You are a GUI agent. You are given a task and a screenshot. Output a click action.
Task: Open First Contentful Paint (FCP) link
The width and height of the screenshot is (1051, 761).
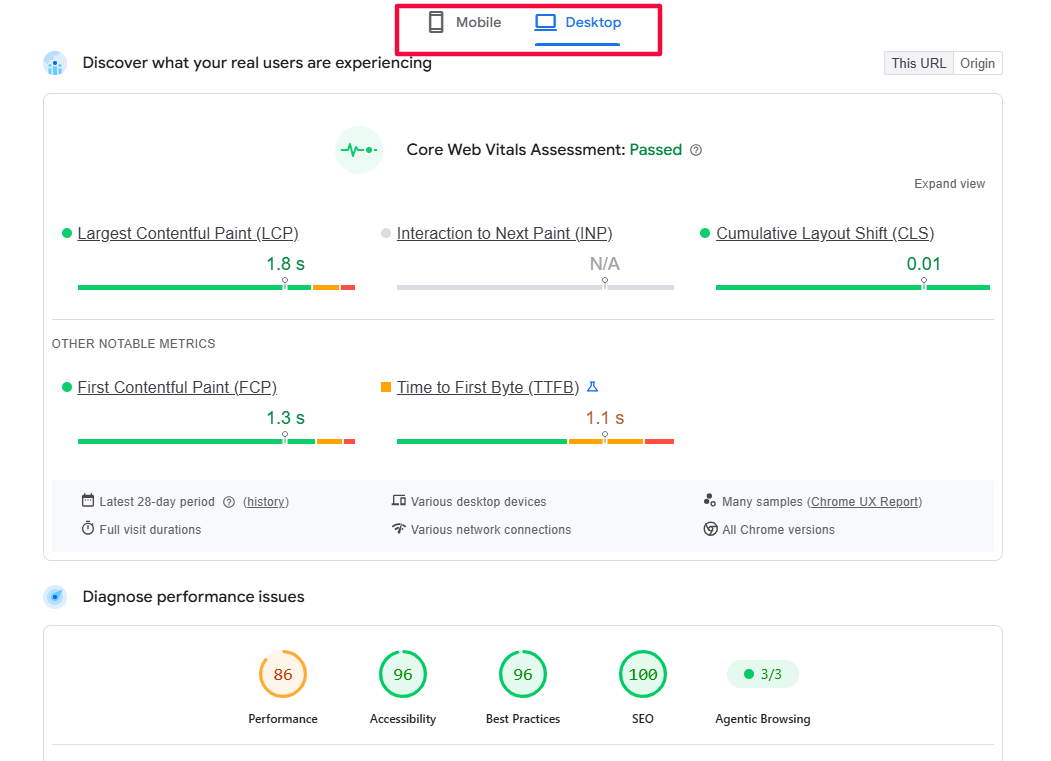coord(177,388)
